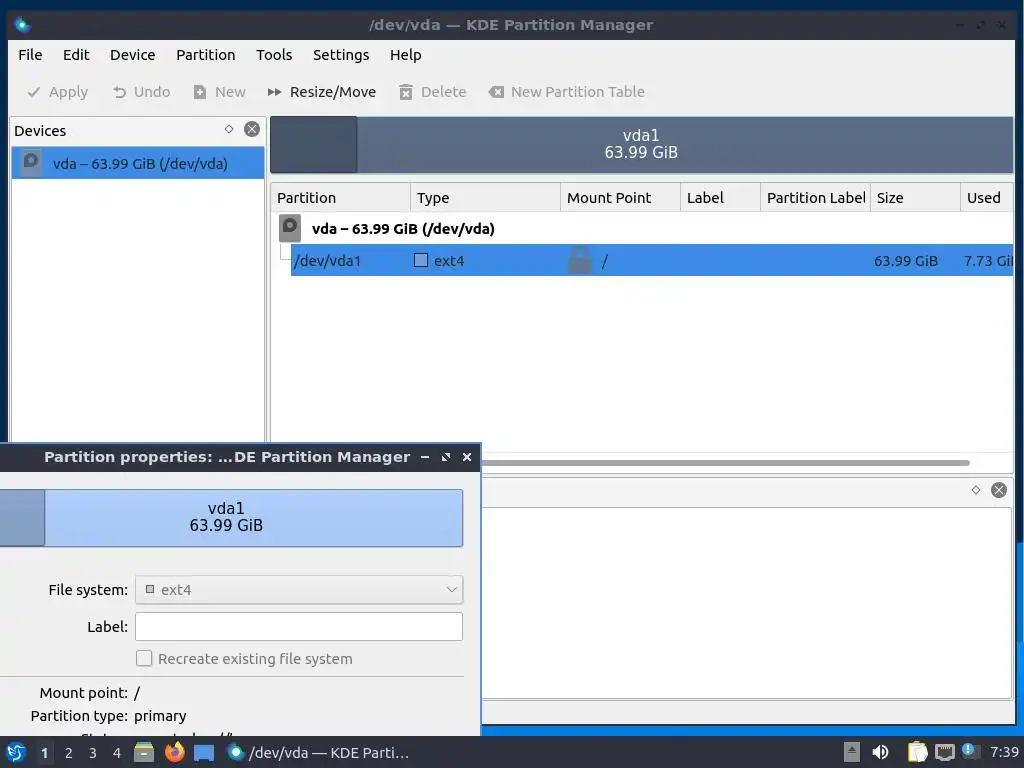
Task: Click vda1 bar in Partition properties dialog
Action: point(231,517)
